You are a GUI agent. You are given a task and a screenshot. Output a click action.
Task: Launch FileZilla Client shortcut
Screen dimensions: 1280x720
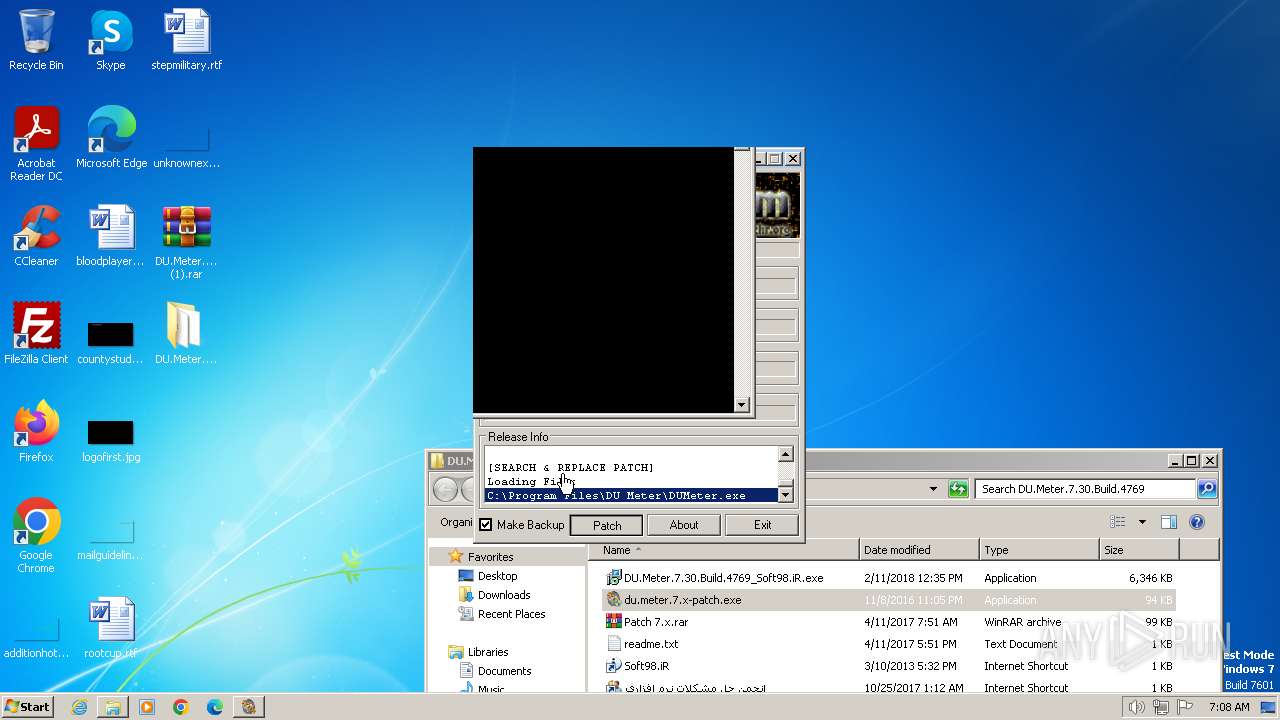pos(36,334)
